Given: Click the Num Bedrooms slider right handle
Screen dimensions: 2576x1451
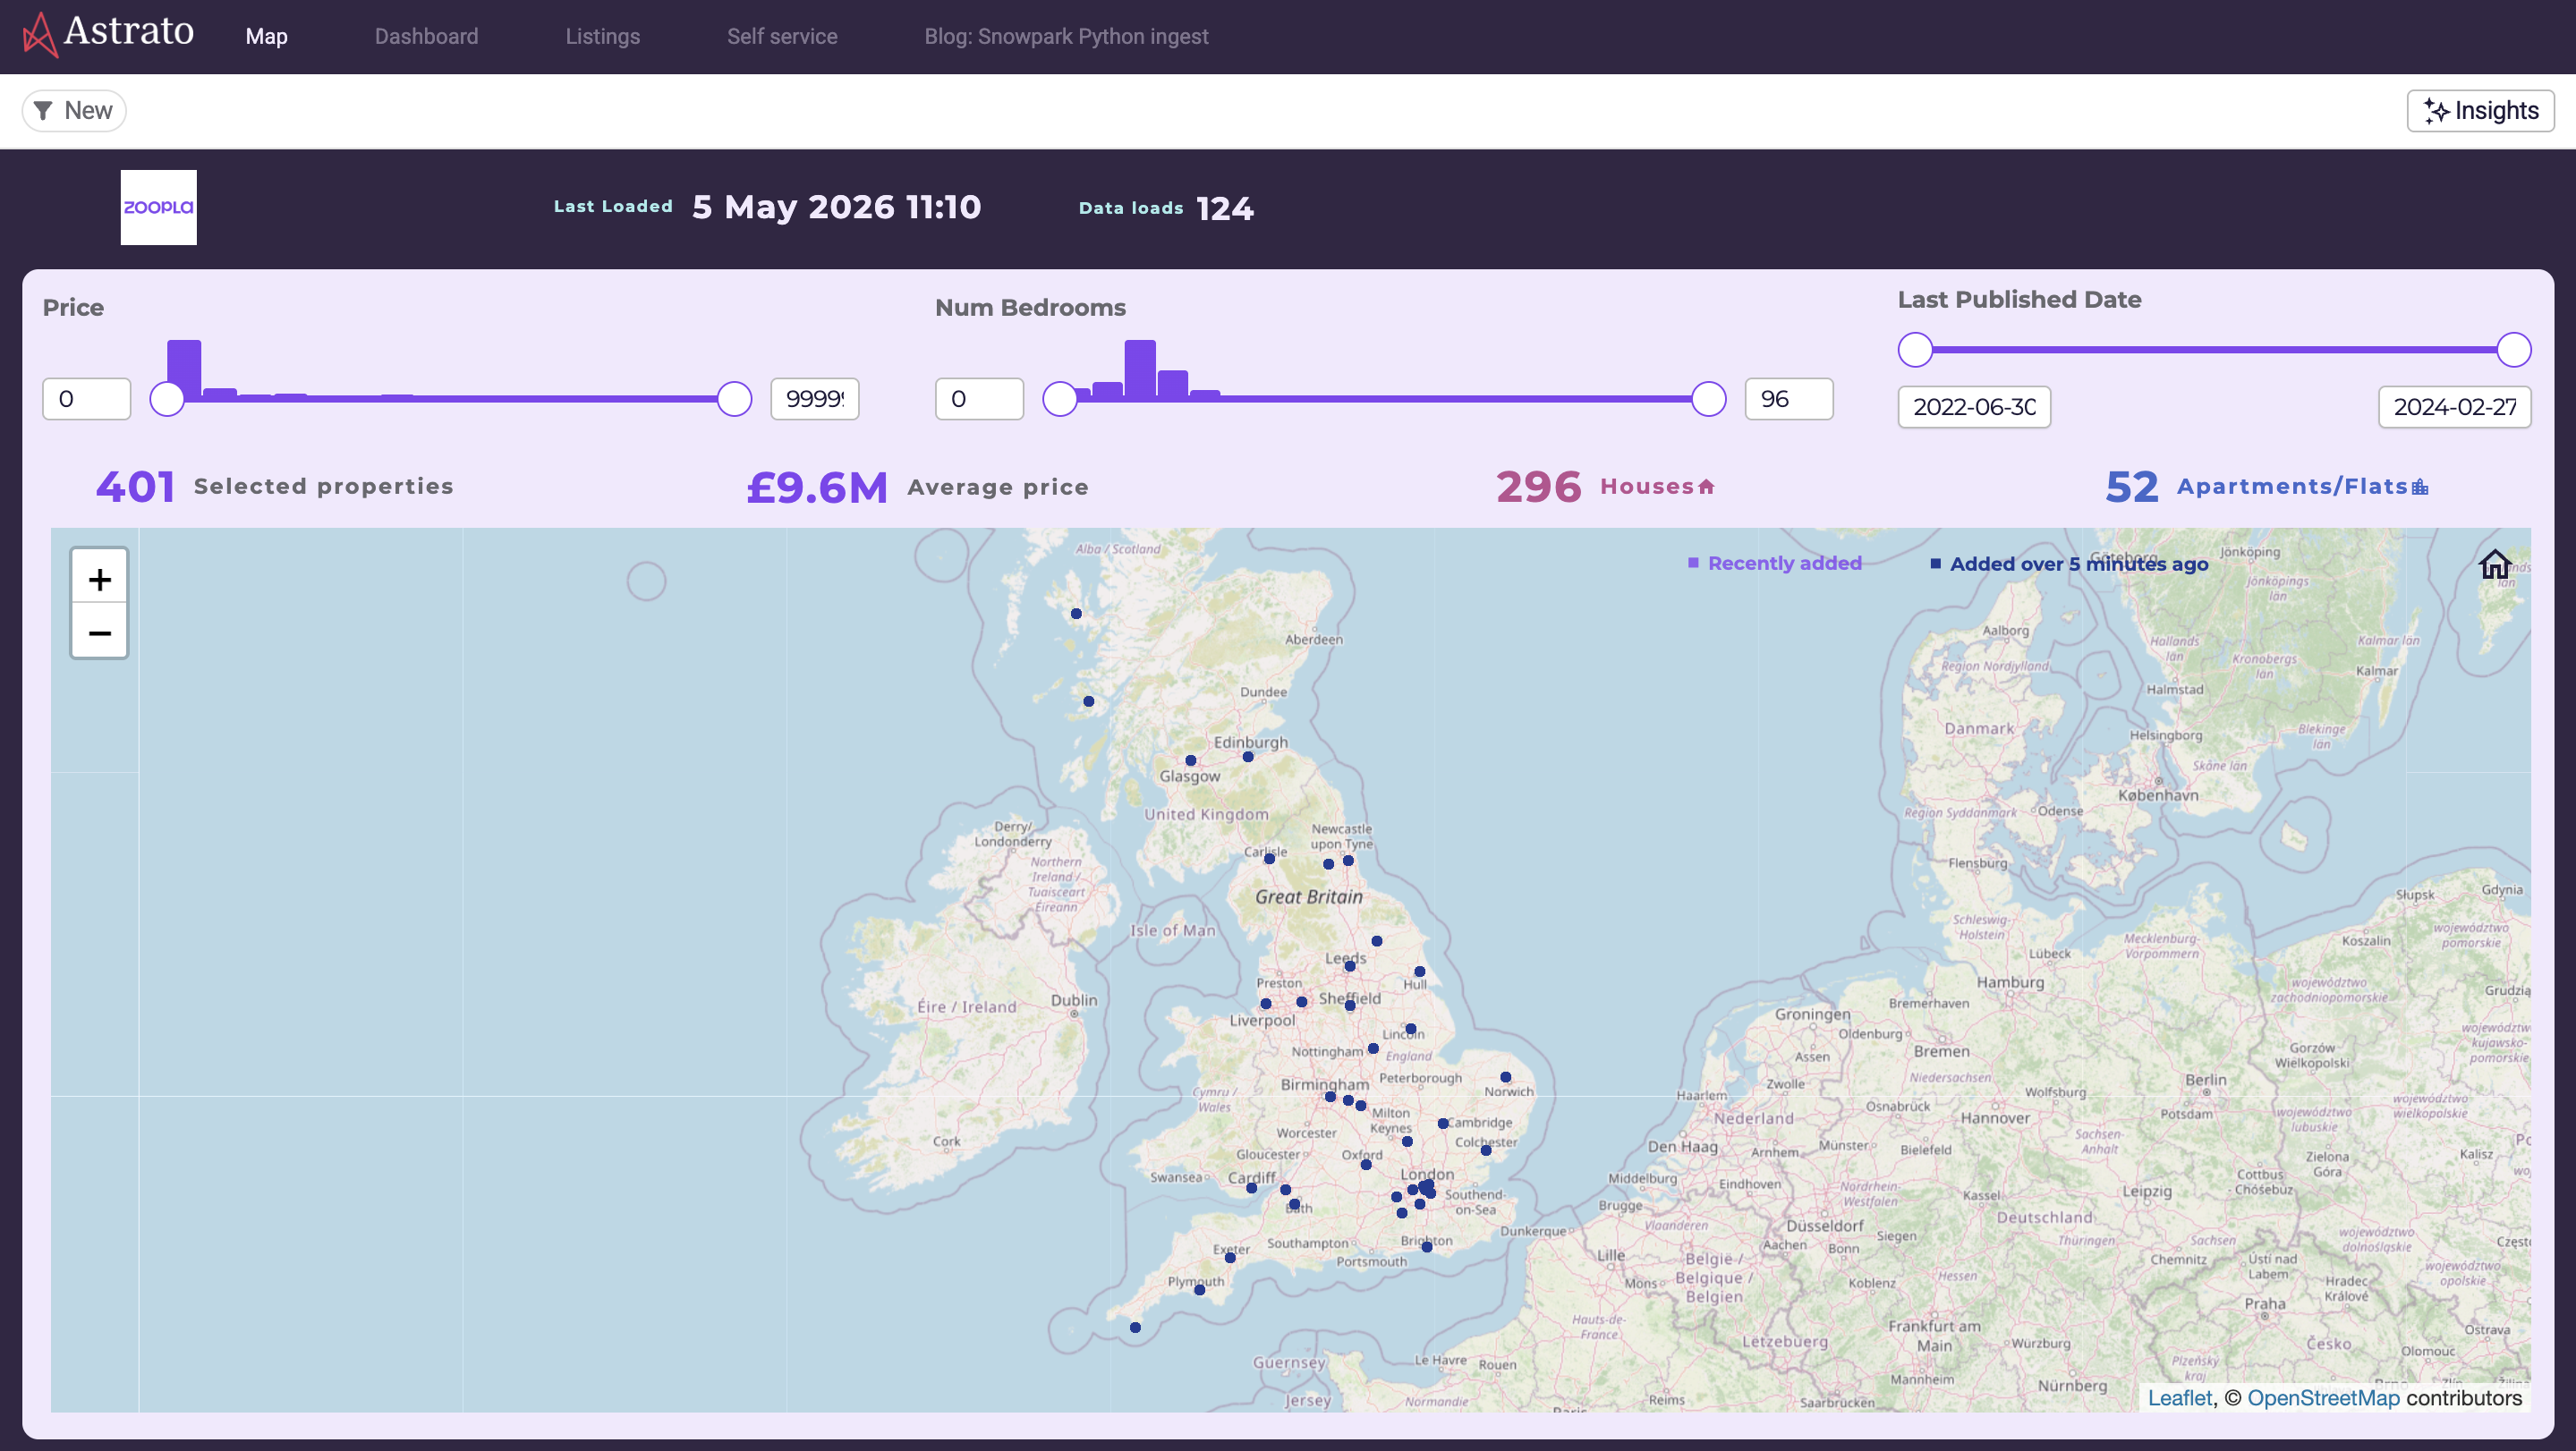Looking at the screenshot, I should pyautogui.click(x=1709, y=399).
